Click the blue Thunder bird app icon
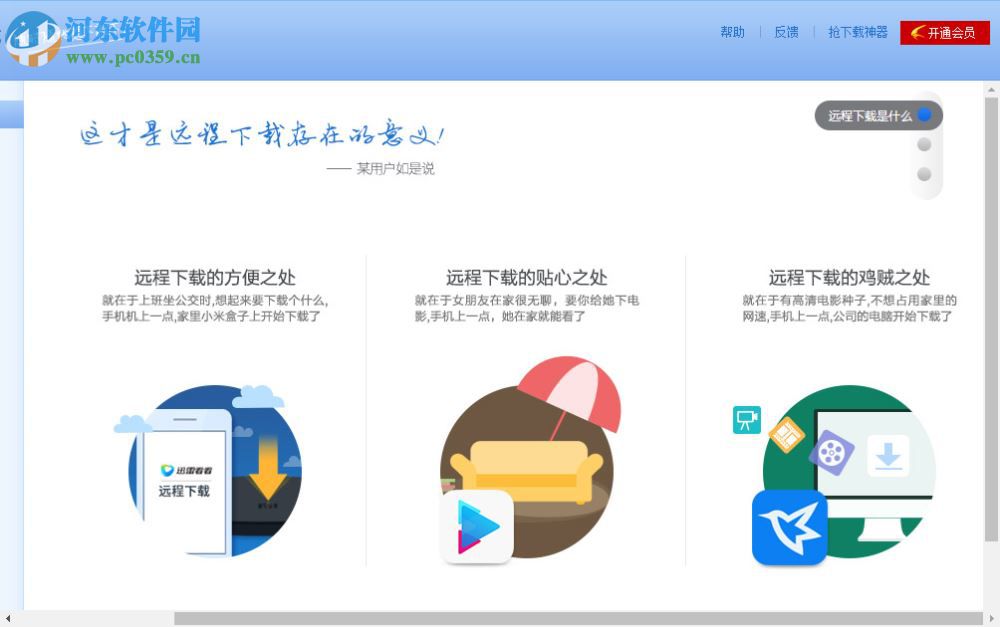Image resolution: width=1000 pixels, height=627 pixels. (x=790, y=527)
